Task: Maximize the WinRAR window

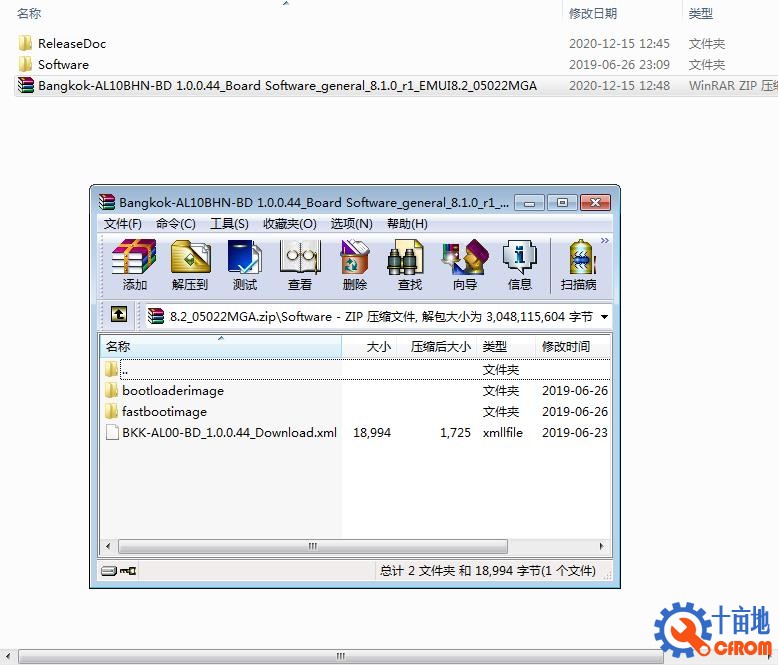Action: click(562, 203)
